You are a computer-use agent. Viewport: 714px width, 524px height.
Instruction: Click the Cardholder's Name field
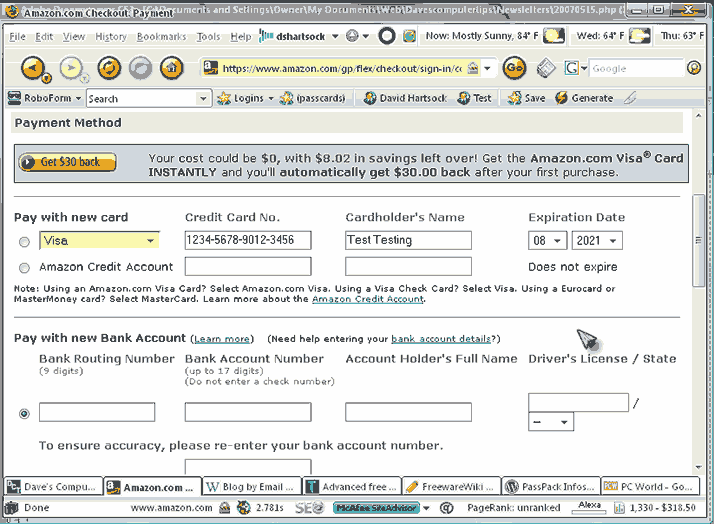[408, 240]
